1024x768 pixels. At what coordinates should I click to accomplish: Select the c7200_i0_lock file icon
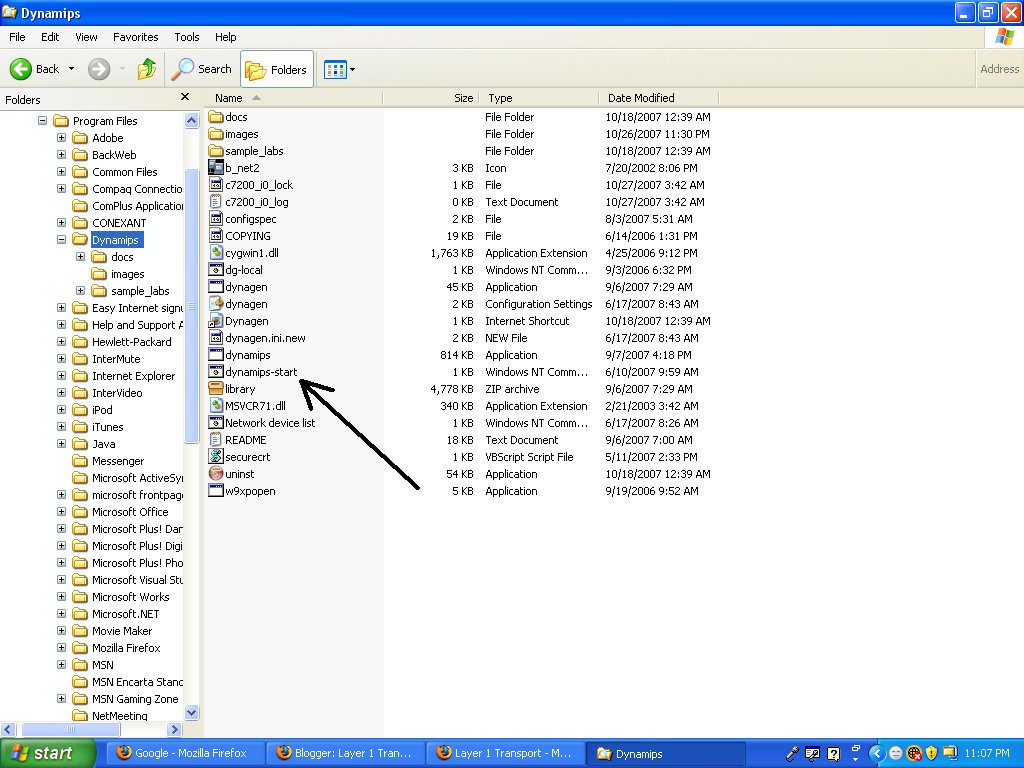pos(216,185)
